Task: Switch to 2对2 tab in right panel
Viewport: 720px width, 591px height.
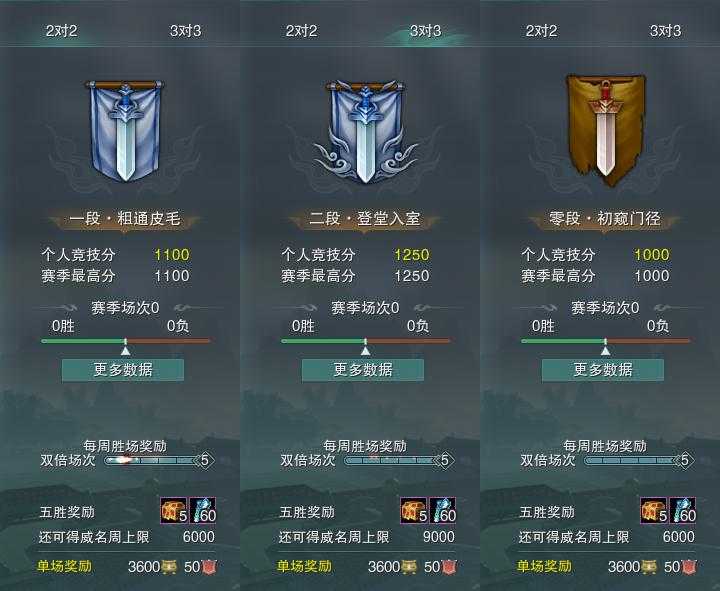Action: coord(541,31)
